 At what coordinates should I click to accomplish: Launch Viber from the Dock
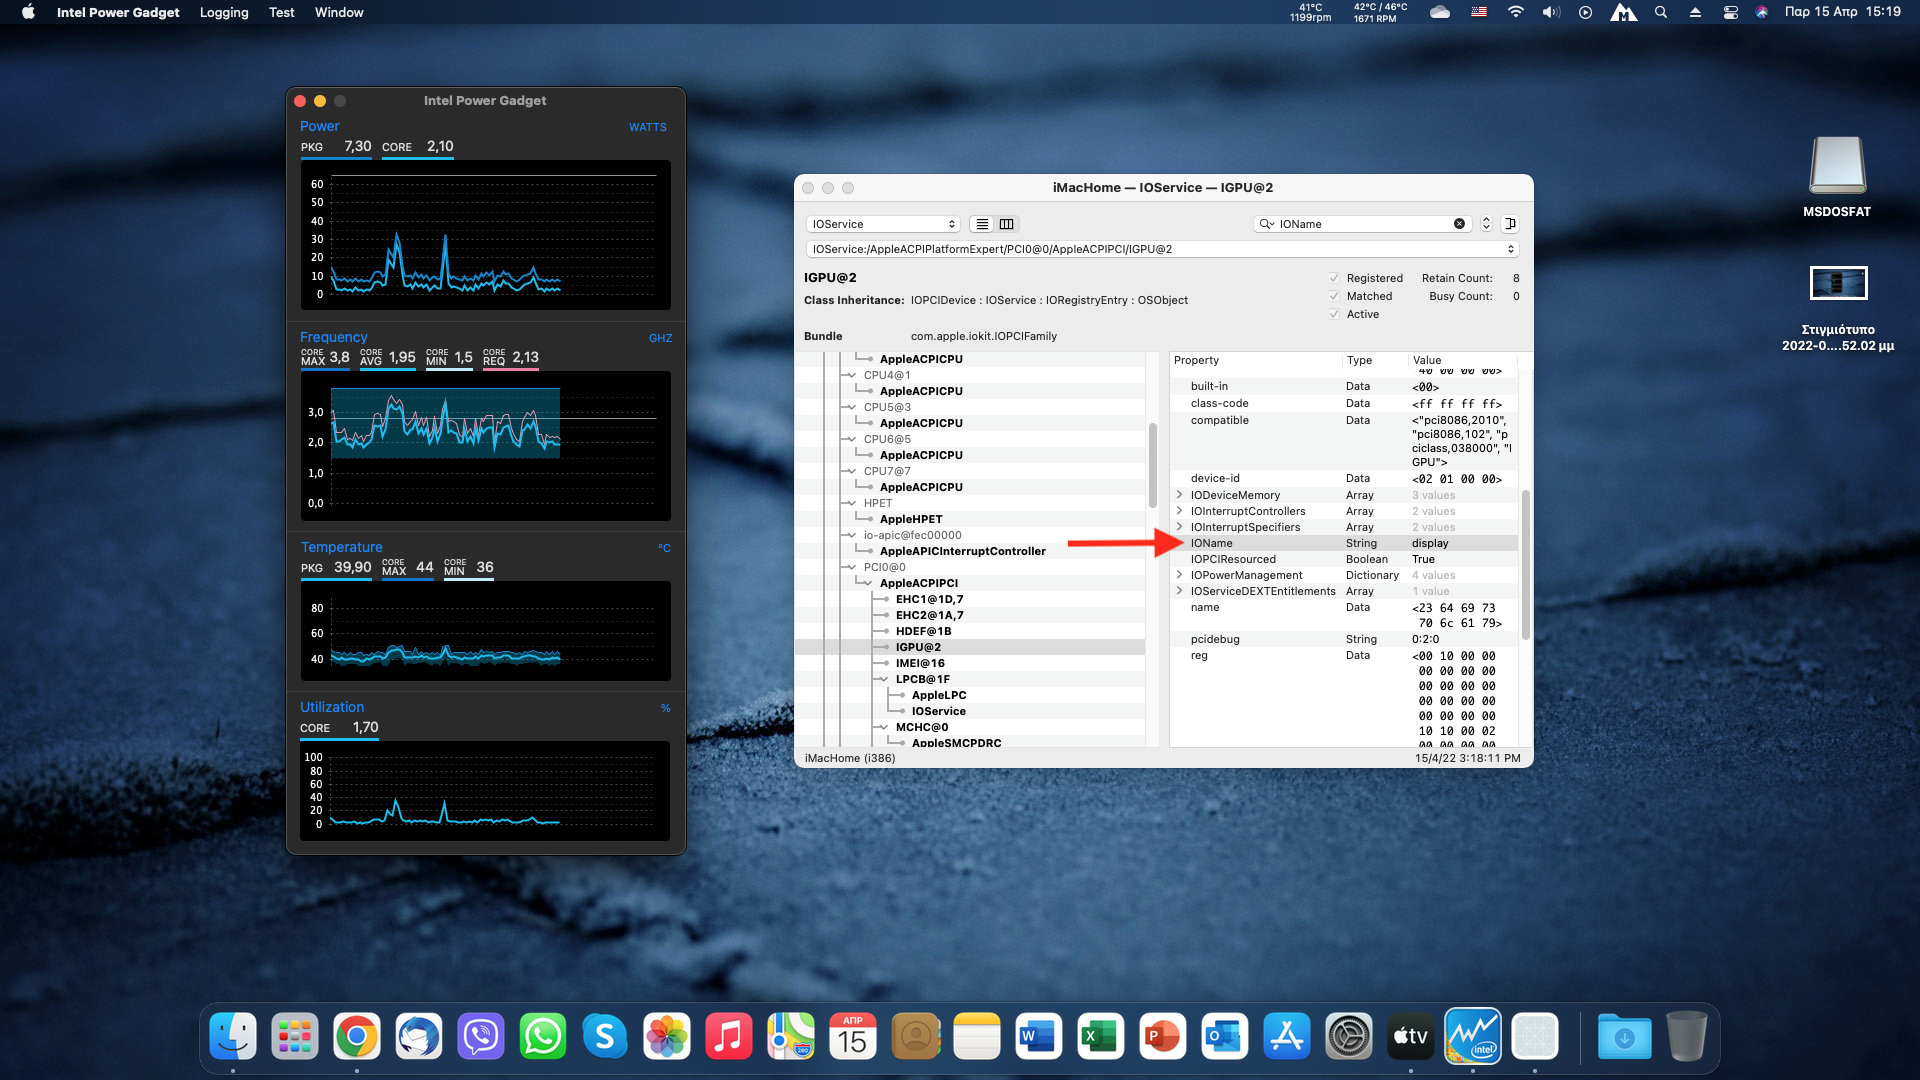click(x=481, y=1037)
